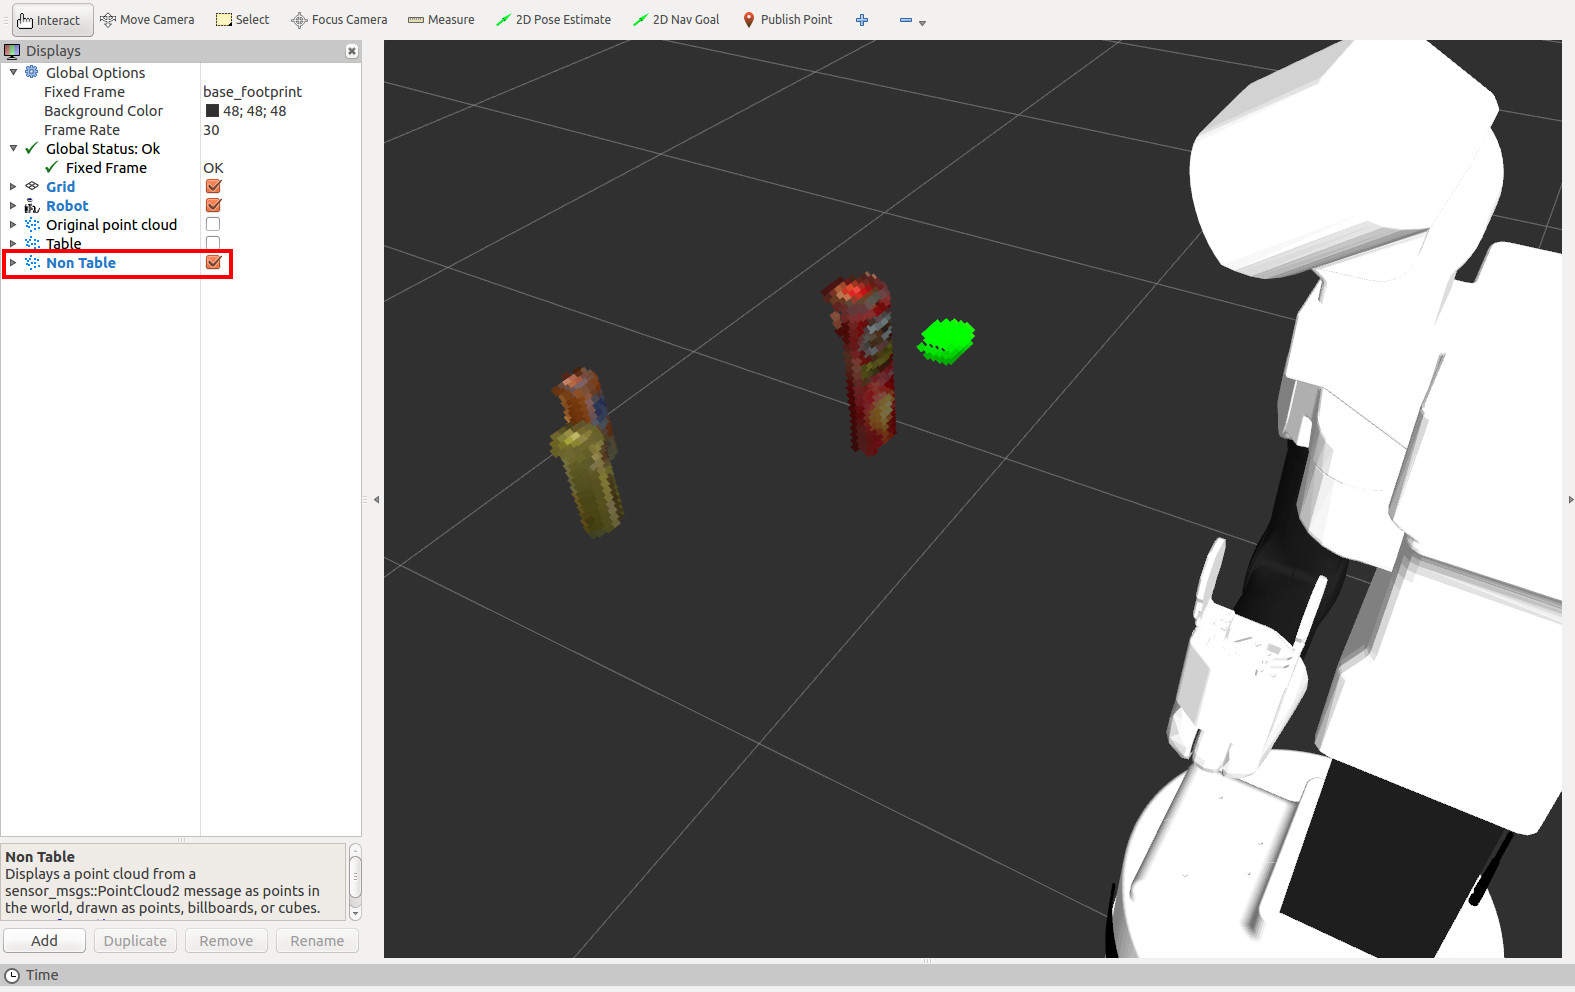Activate the Select tool in toolbar
This screenshot has height=992, width=1575.
tap(243, 20)
